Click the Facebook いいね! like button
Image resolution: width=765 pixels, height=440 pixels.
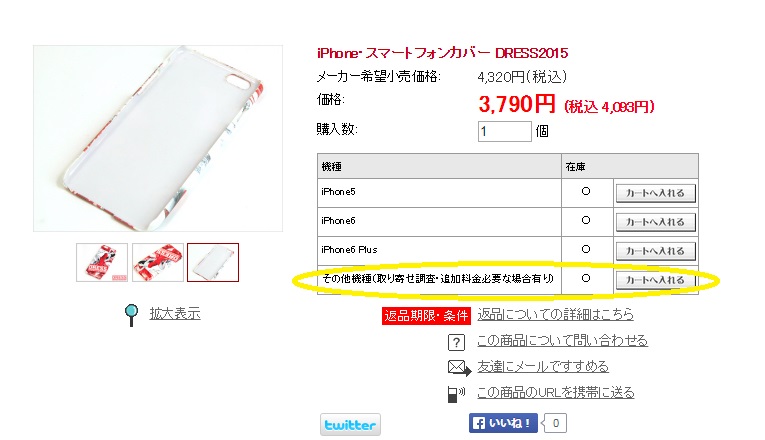pos(503,423)
